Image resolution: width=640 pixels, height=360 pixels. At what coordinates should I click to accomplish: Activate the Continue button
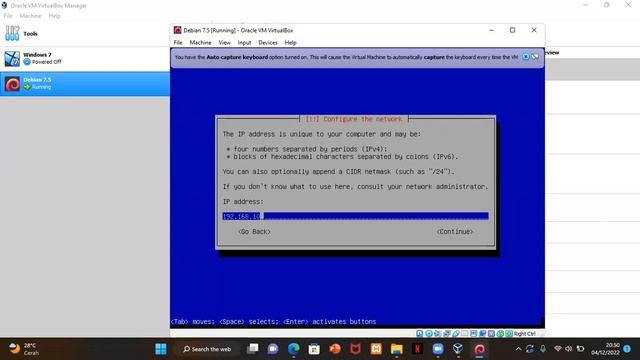(x=455, y=231)
